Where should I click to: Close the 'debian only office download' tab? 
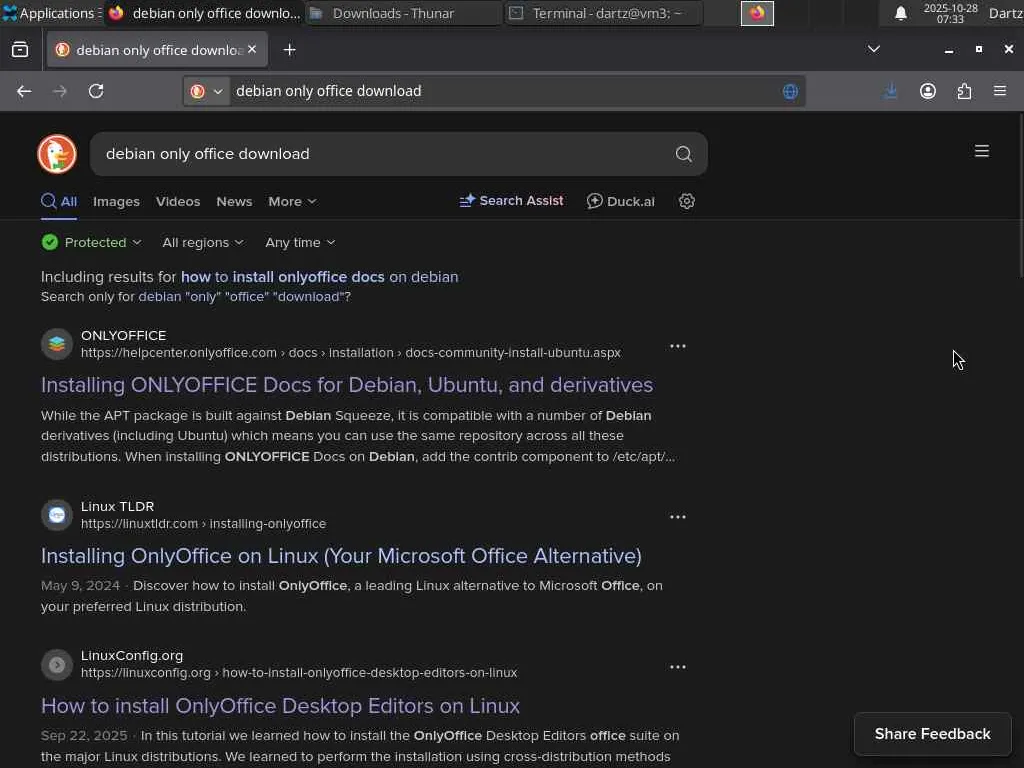[x=252, y=50]
